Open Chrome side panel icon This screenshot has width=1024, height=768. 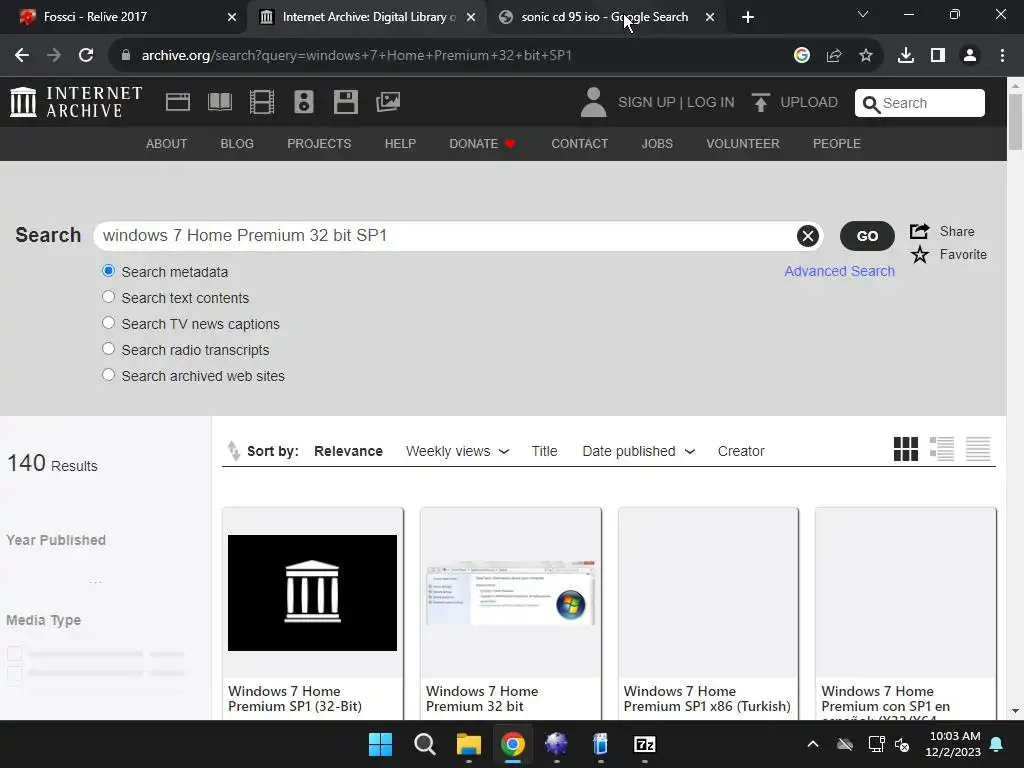pyautogui.click(x=938, y=56)
